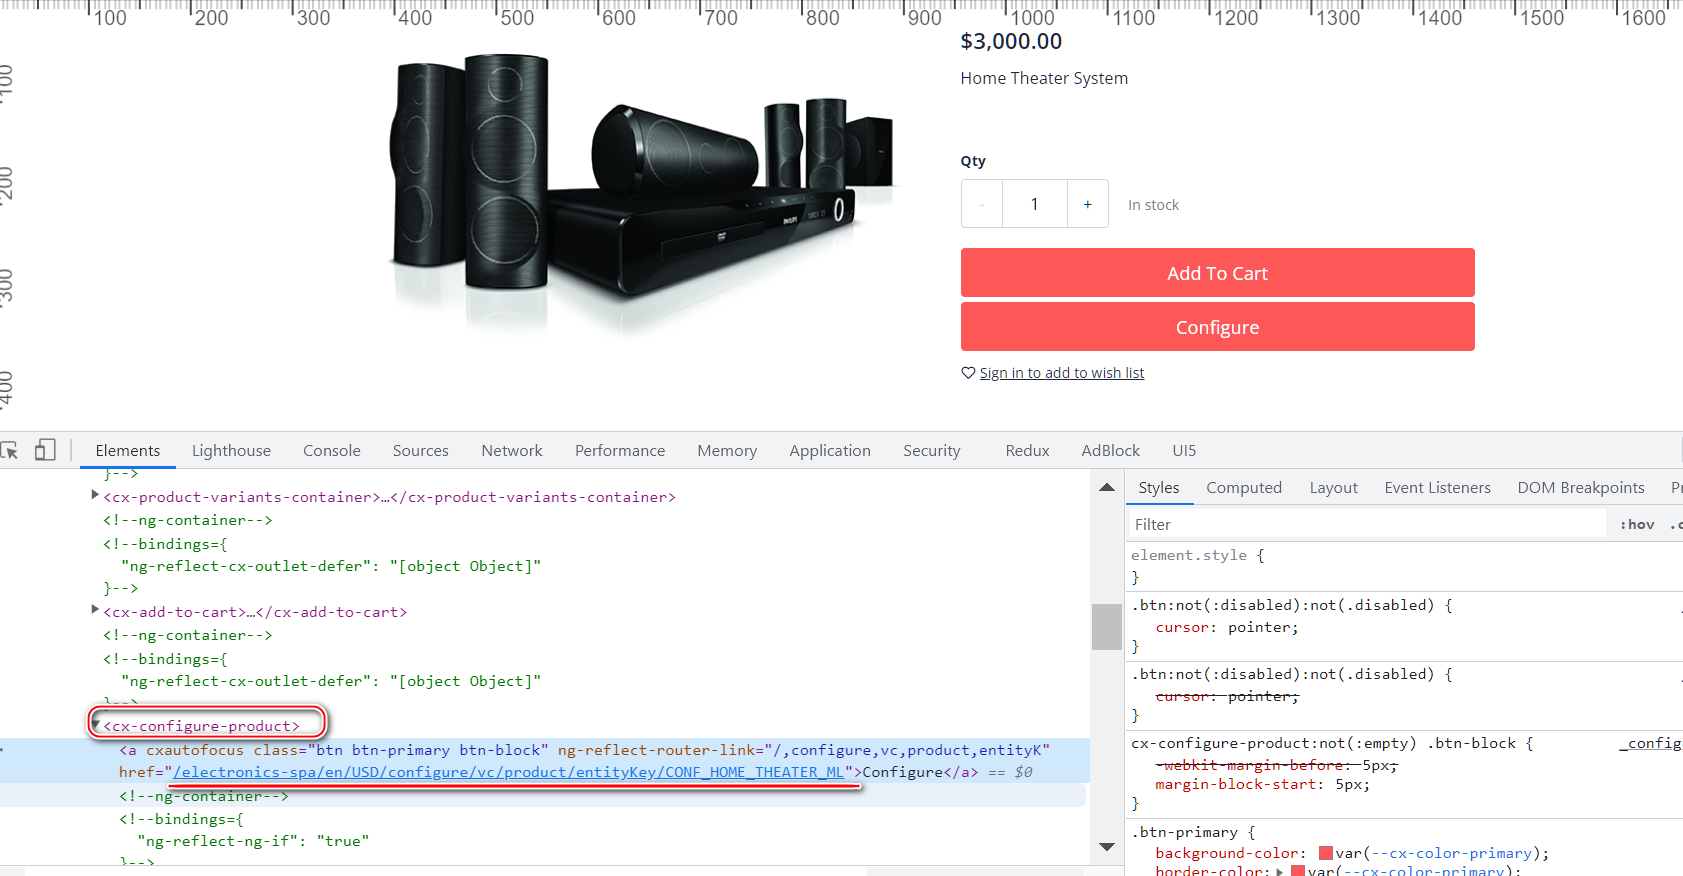Screen dimensions: 1683x876
Task: Open the border-color swatch in .btn-primary
Action: click(1298, 872)
